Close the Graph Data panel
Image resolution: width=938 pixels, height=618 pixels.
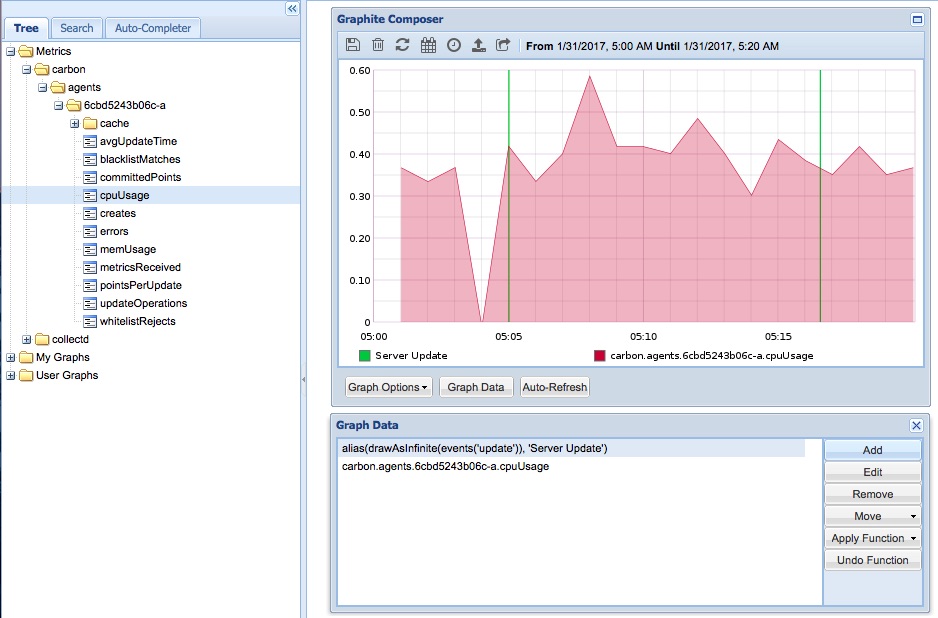point(916,425)
